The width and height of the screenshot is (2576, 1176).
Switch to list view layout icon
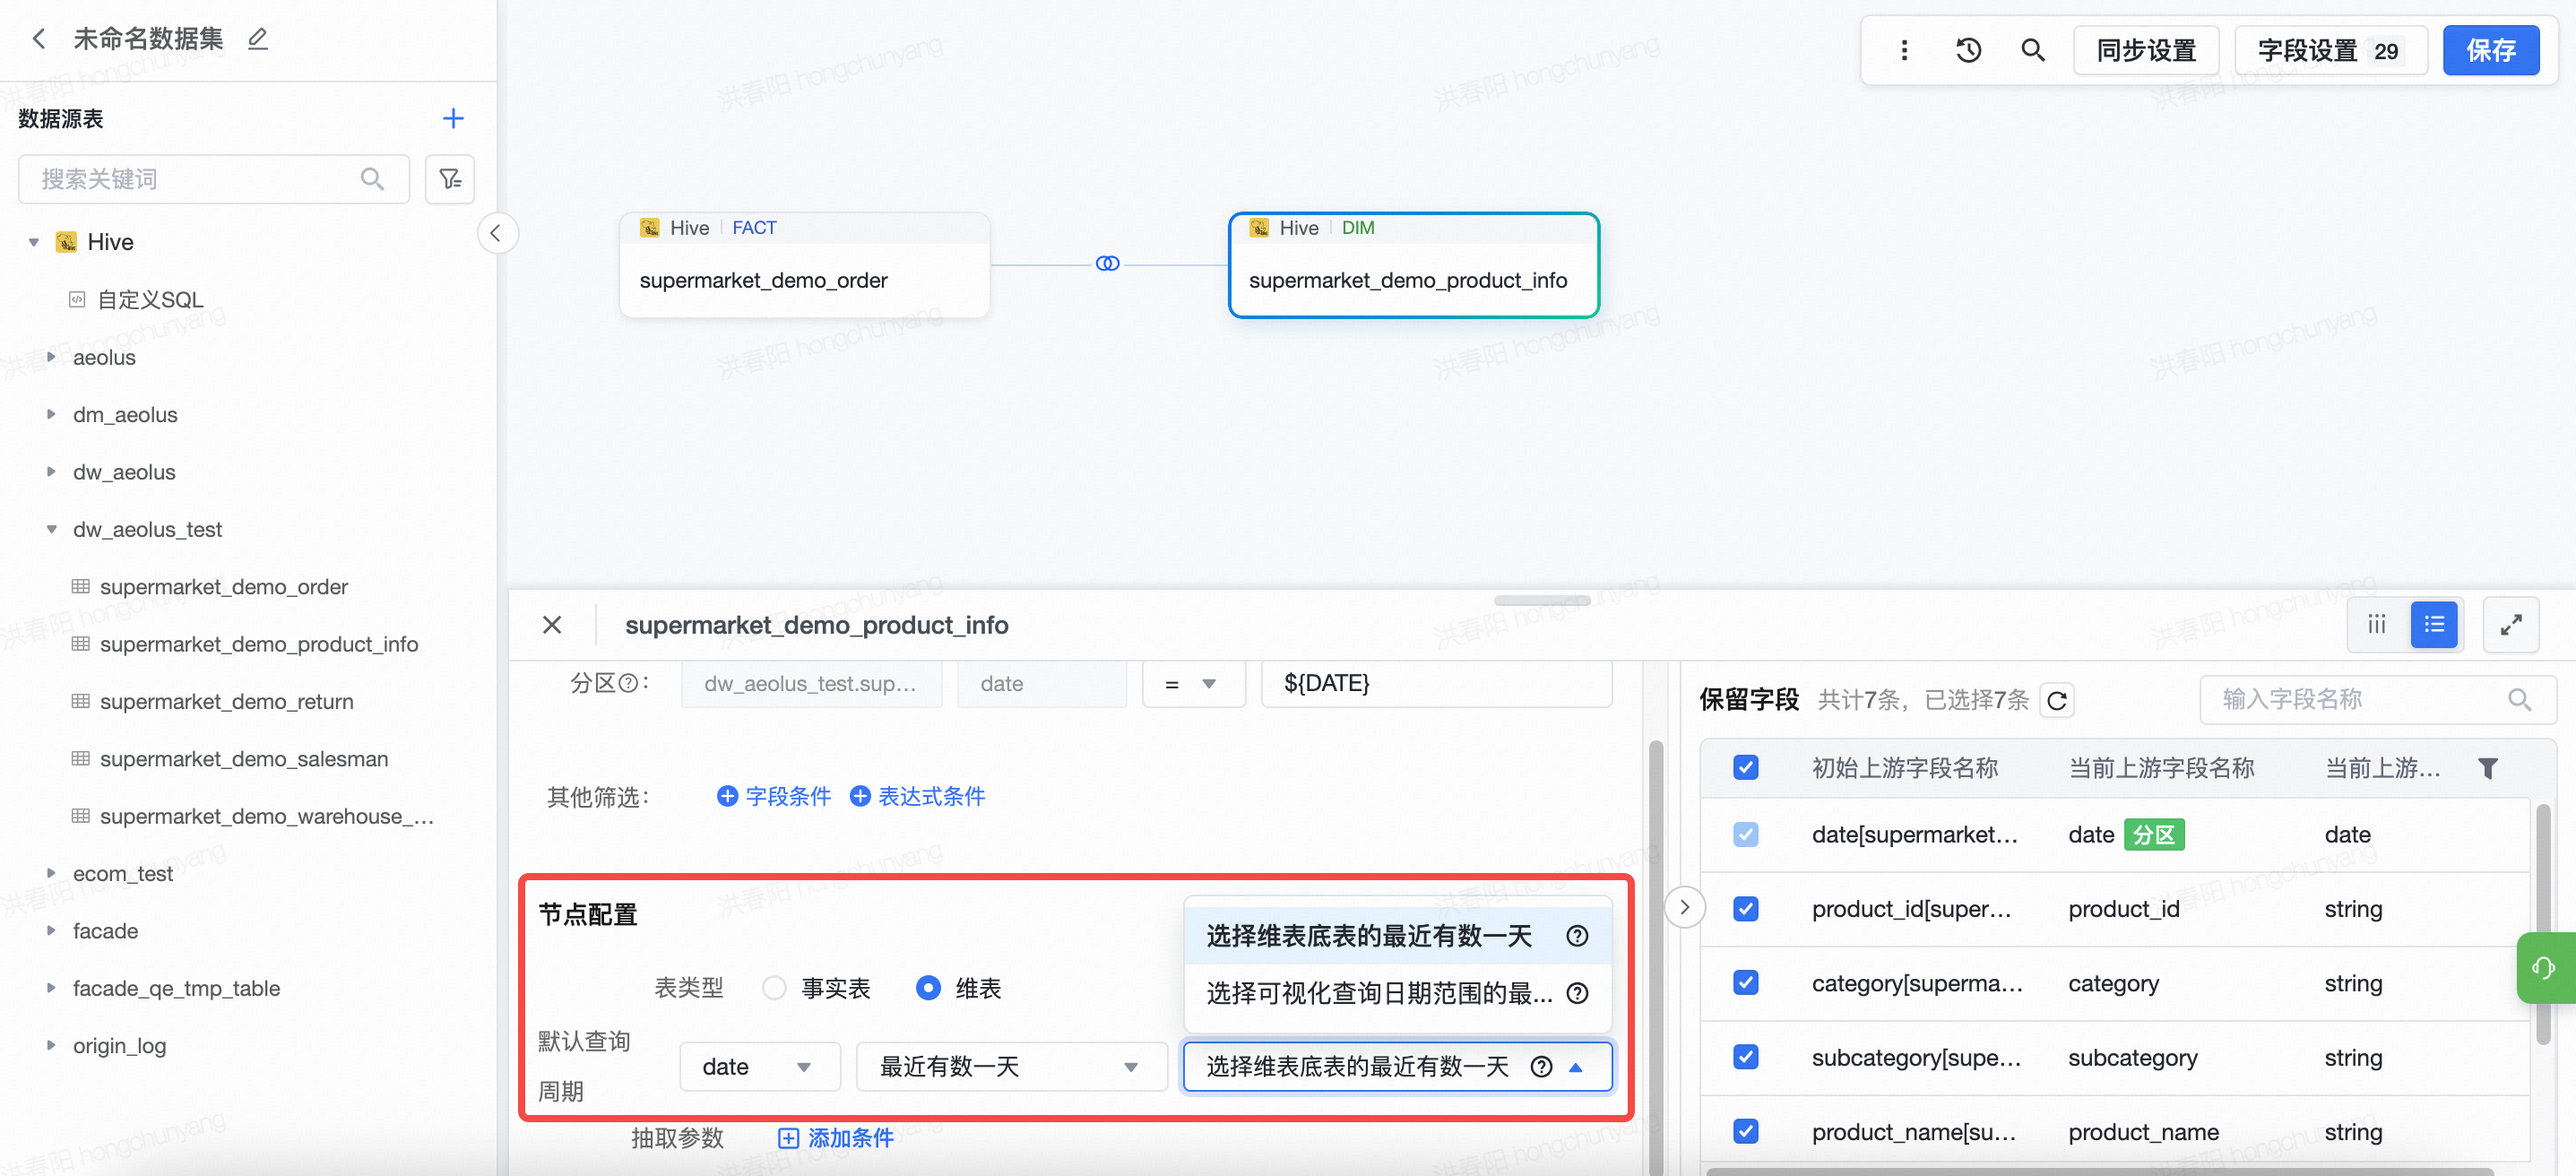coord(2433,625)
